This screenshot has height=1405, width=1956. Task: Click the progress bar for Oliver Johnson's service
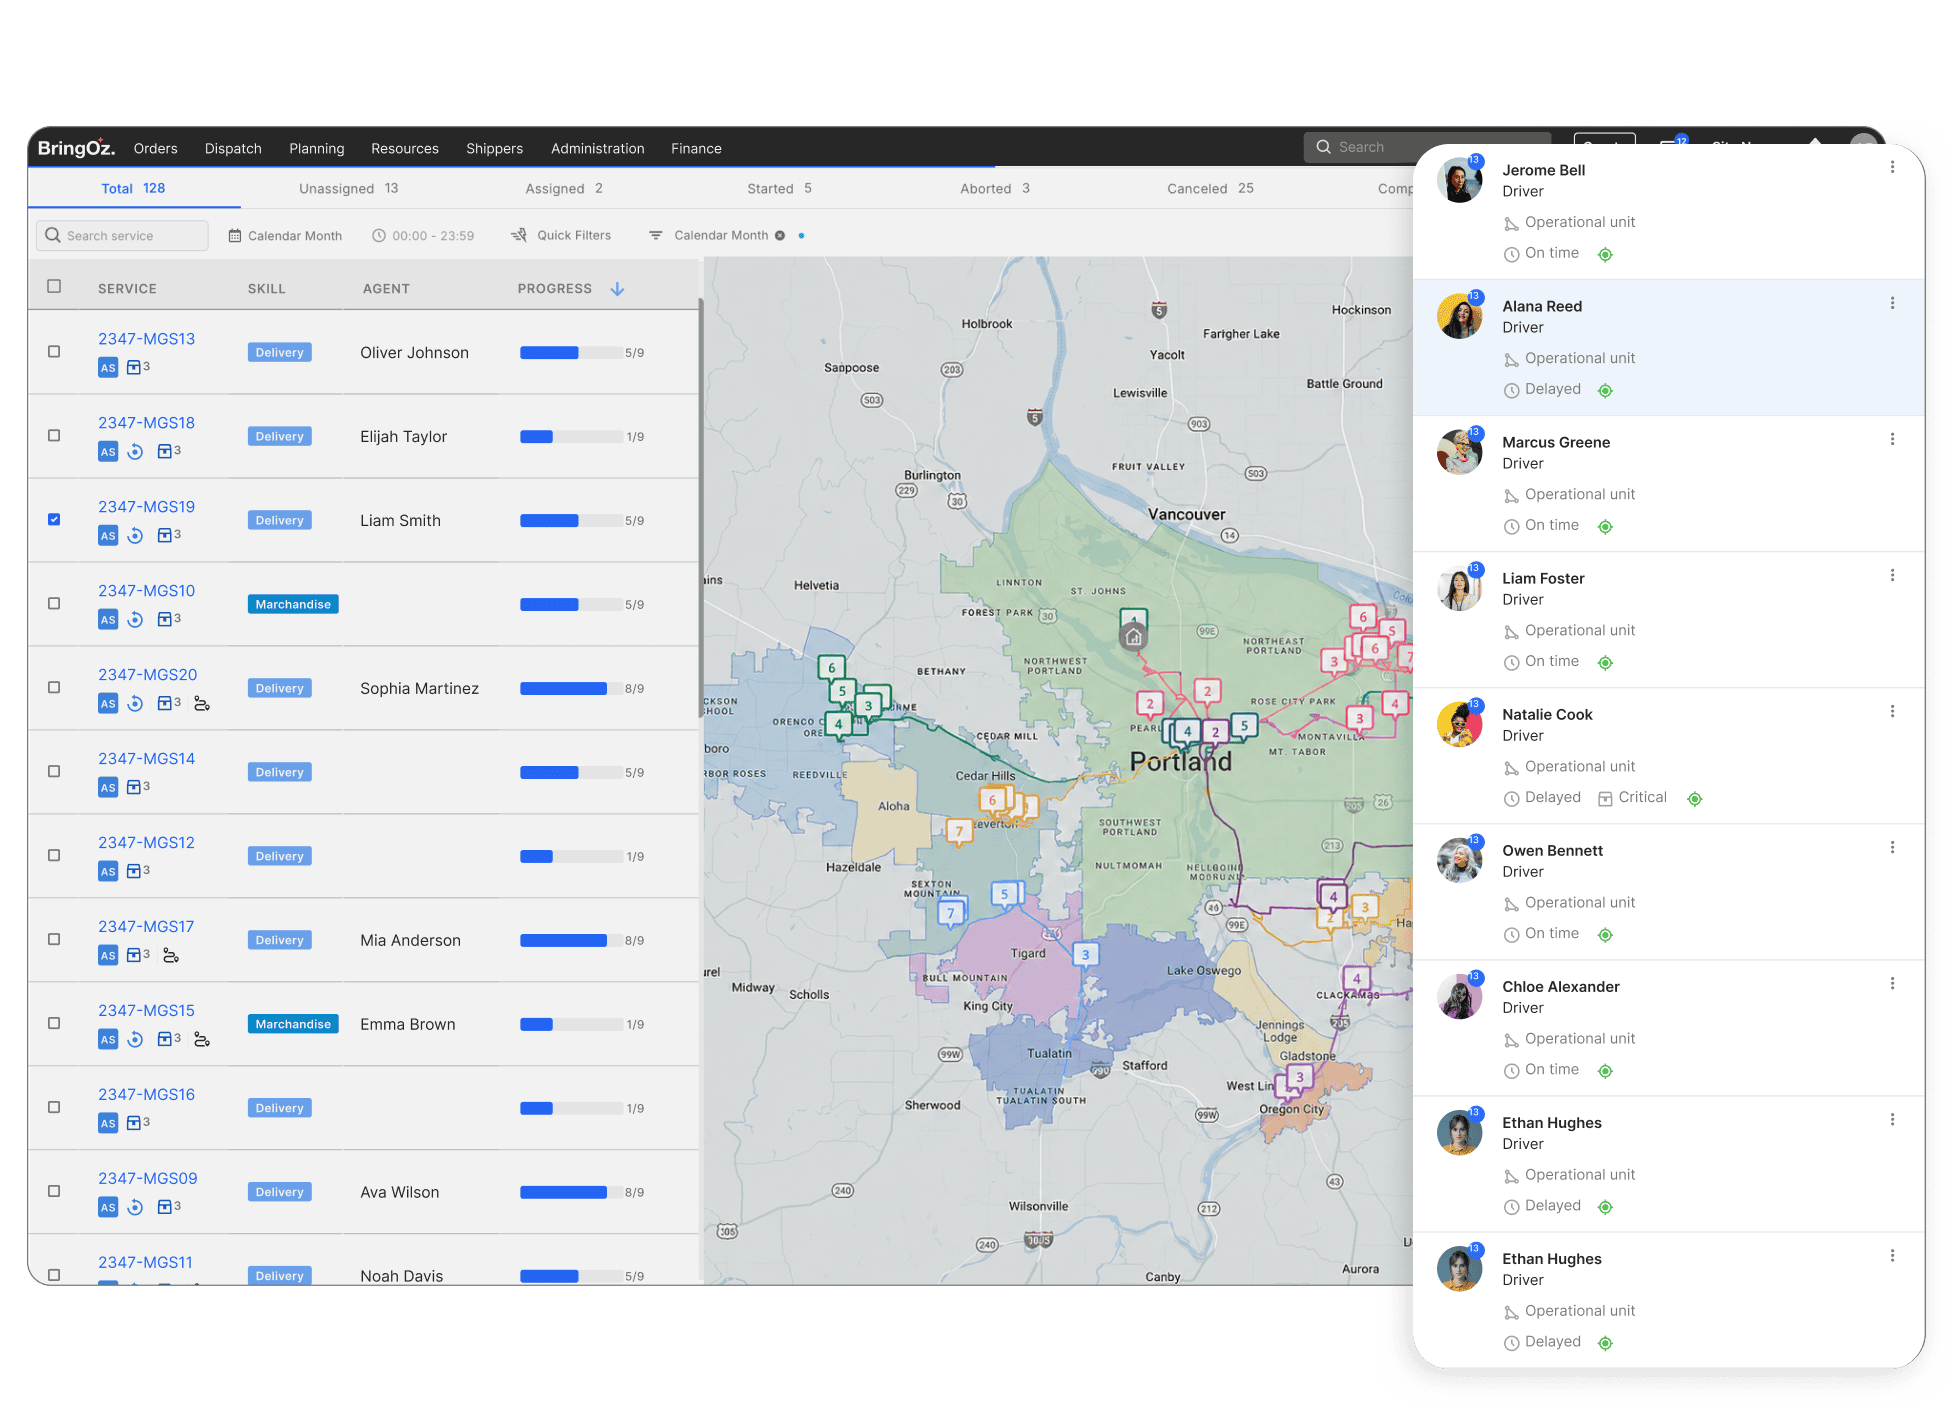click(x=571, y=353)
